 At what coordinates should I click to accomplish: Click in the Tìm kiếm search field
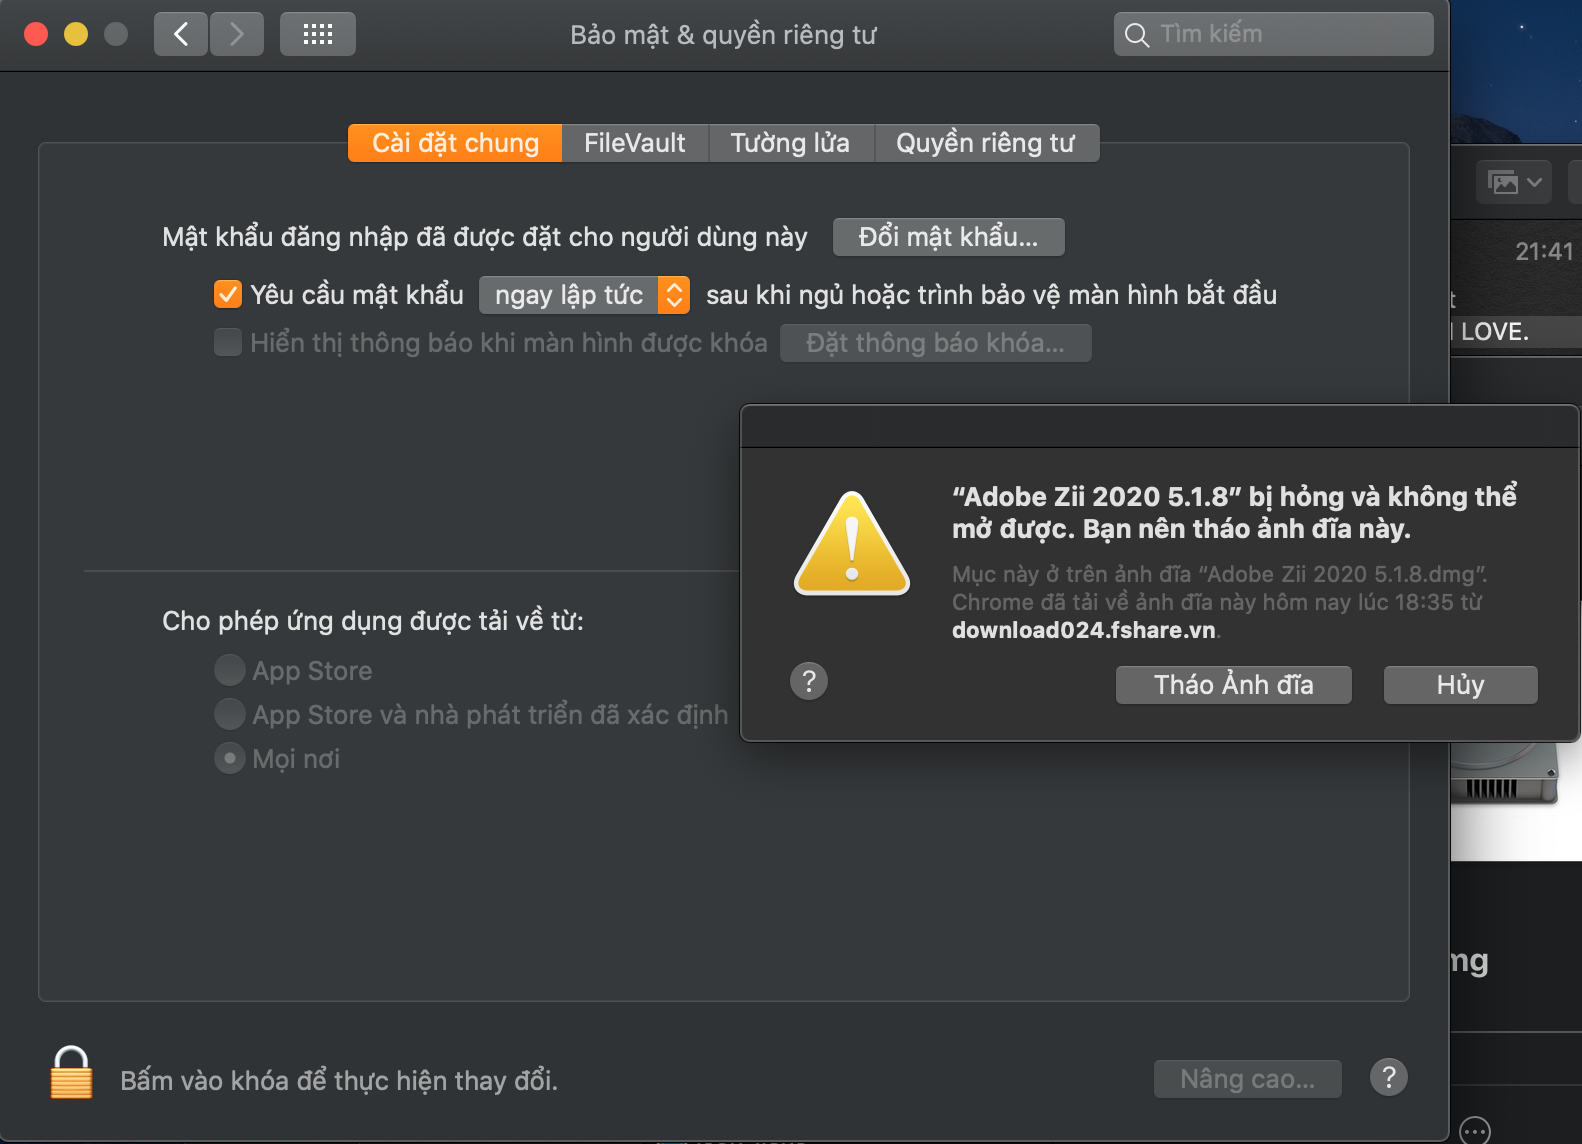pos(1273,34)
